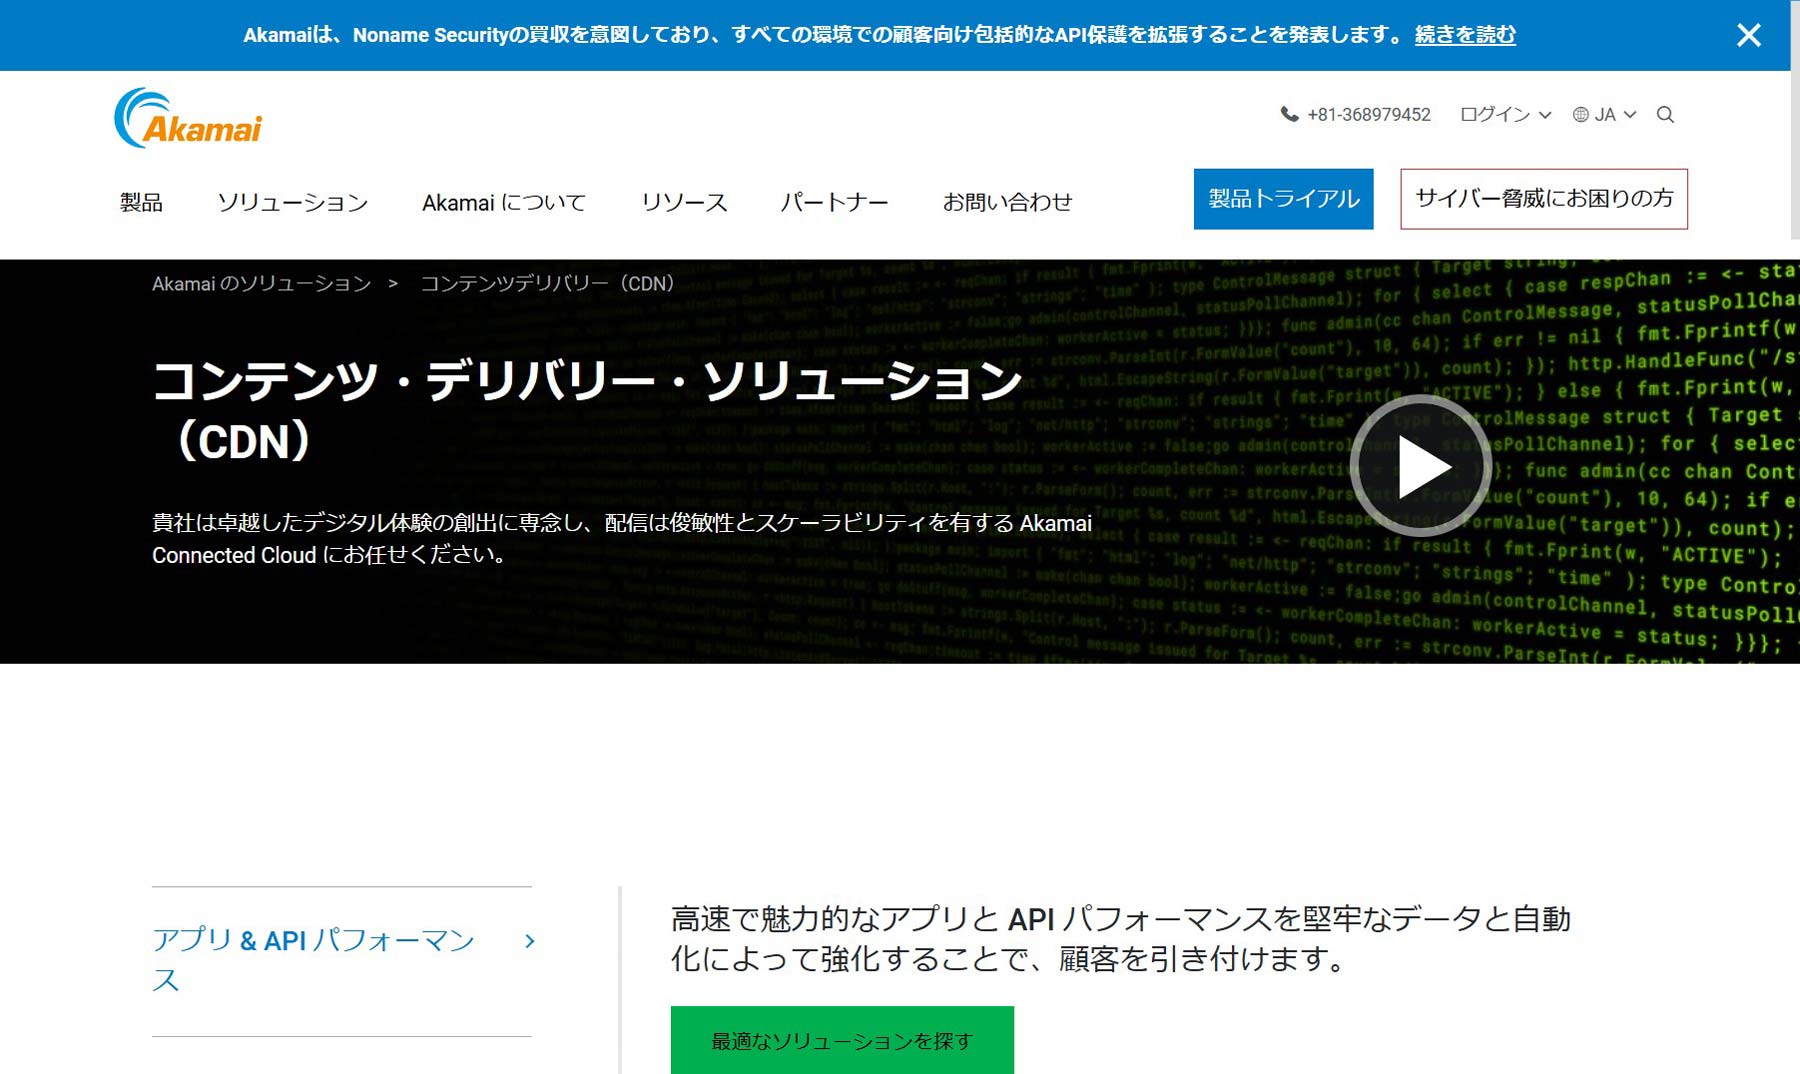This screenshot has height=1074, width=1800.
Task: Click the コンテンツ・デリバリー・ソリューション heading
Action: click(x=588, y=411)
